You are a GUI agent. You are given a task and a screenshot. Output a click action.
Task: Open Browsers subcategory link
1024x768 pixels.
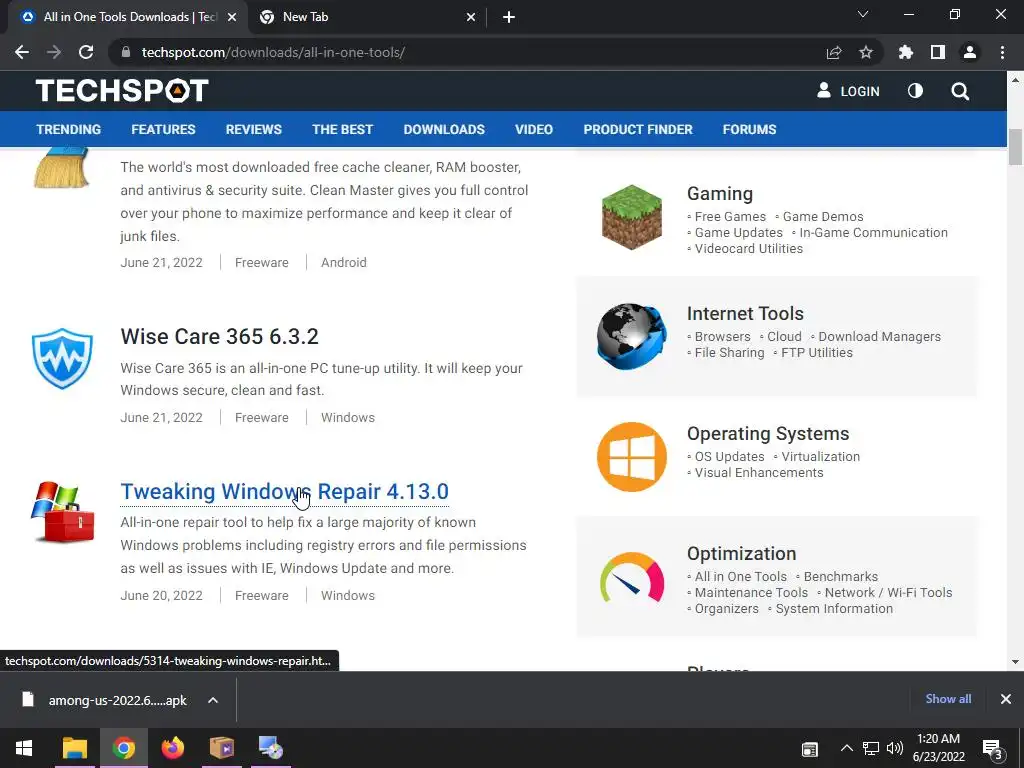click(x=722, y=337)
